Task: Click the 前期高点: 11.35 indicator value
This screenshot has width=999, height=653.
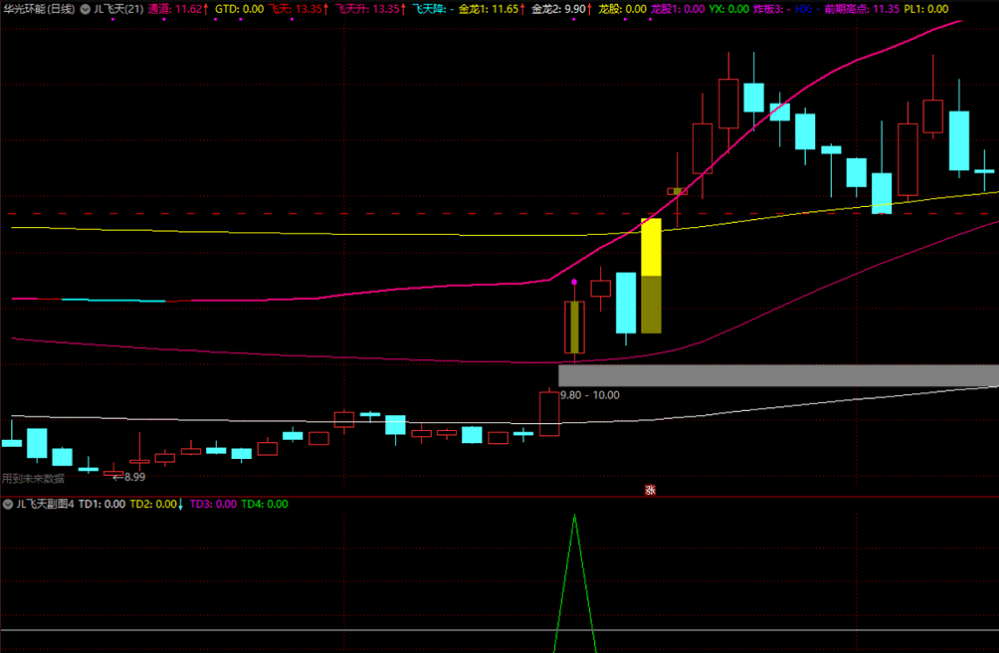Action: [861, 10]
